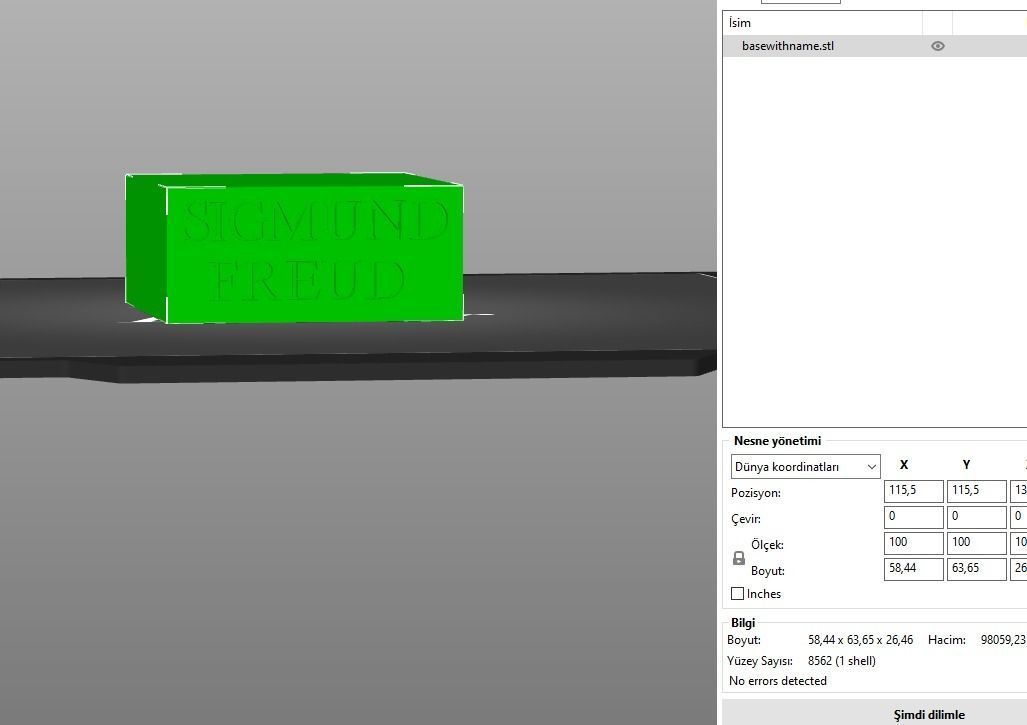The width and height of the screenshot is (1027, 725).
Task: Click the Çevir X rotation field
Action: coord(914,517)
